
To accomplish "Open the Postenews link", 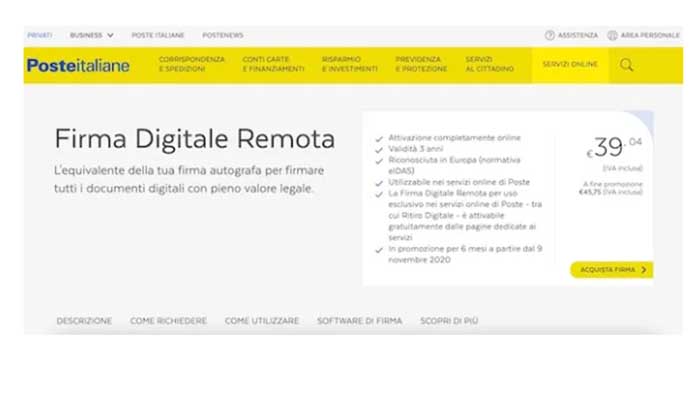I will [222, 35].
